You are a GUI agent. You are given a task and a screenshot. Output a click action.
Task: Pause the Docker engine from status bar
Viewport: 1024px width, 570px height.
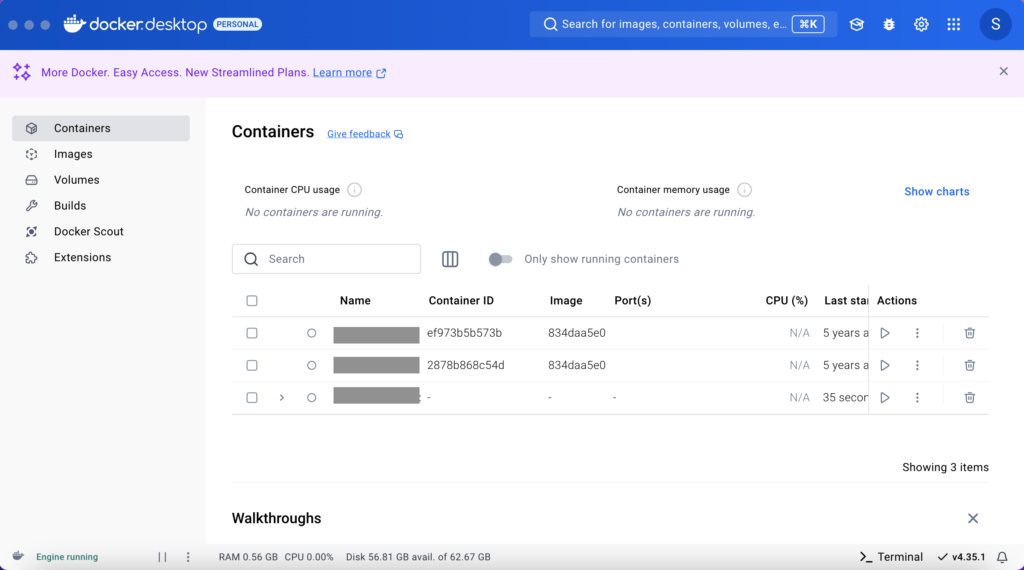tap(162, 557)
